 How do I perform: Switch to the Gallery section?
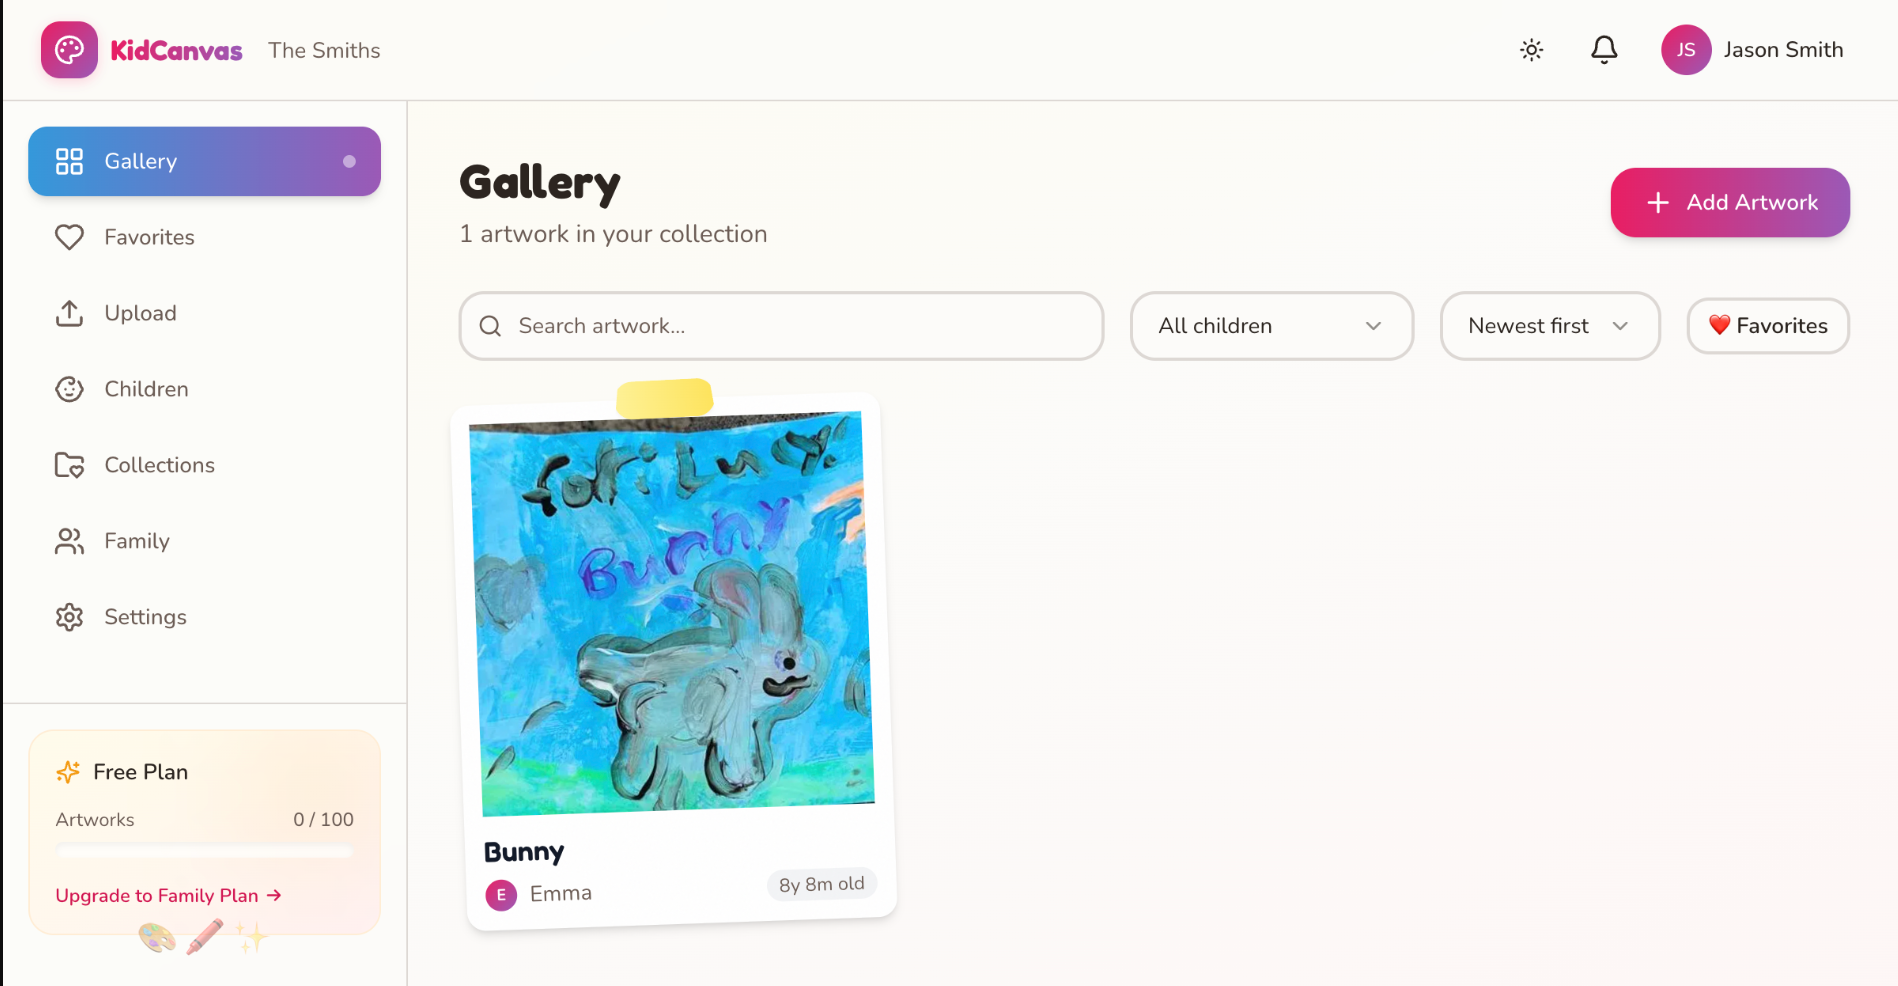pos(140,160)
